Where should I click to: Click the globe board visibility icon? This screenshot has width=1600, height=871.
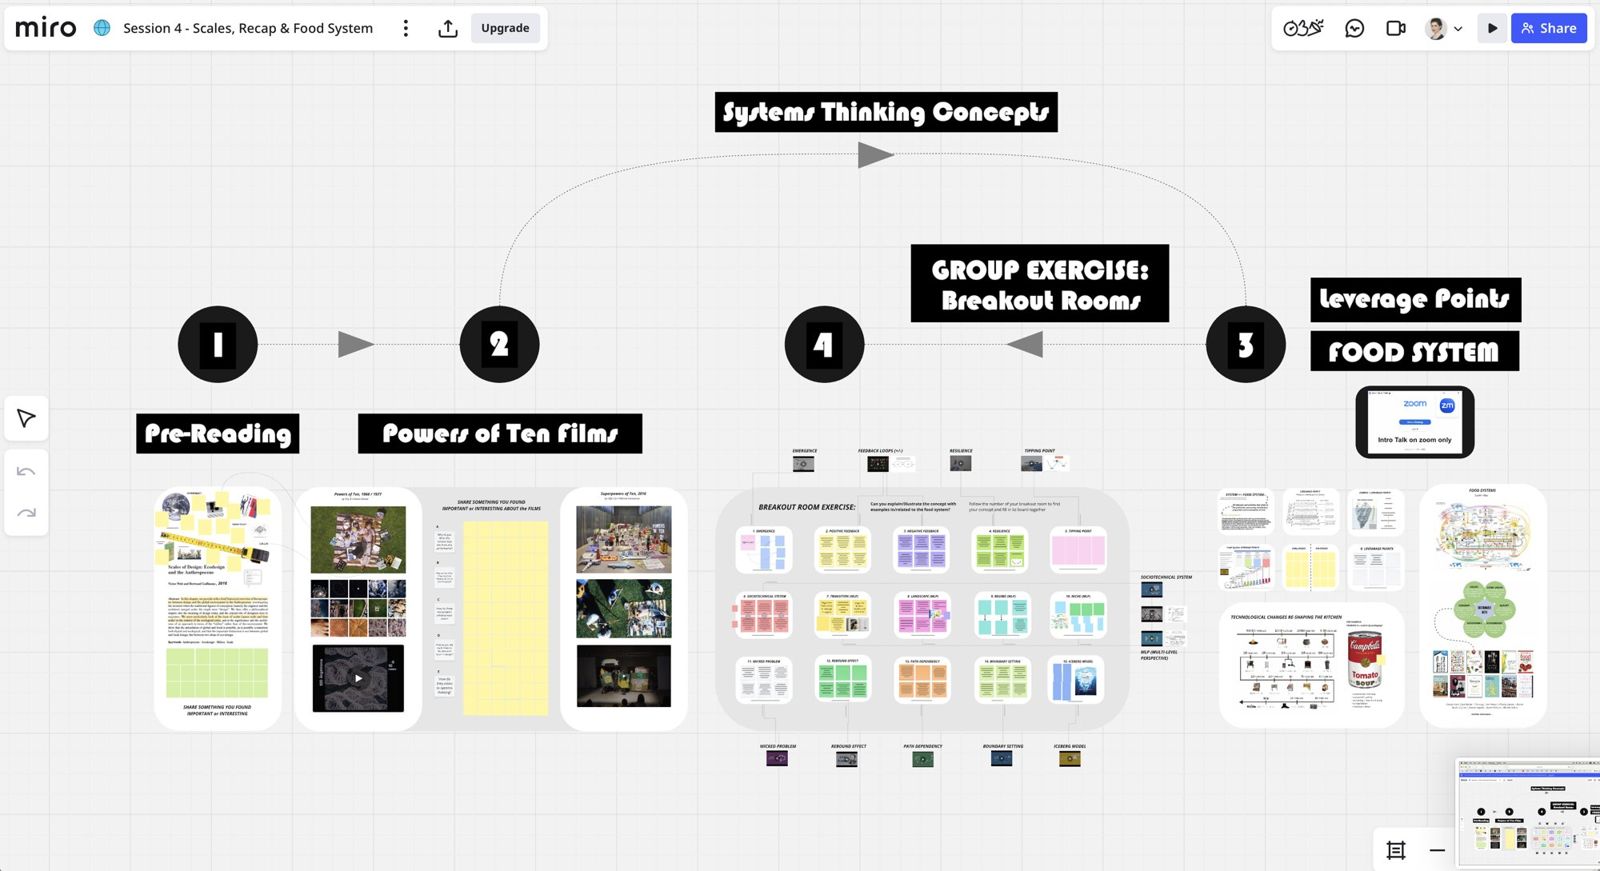coord(102,28)
